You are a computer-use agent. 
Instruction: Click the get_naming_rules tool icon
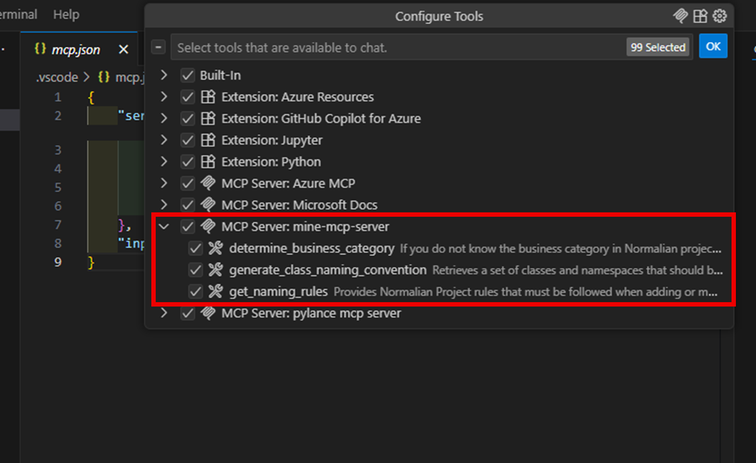pyautogui.click(x=216, y=292)
